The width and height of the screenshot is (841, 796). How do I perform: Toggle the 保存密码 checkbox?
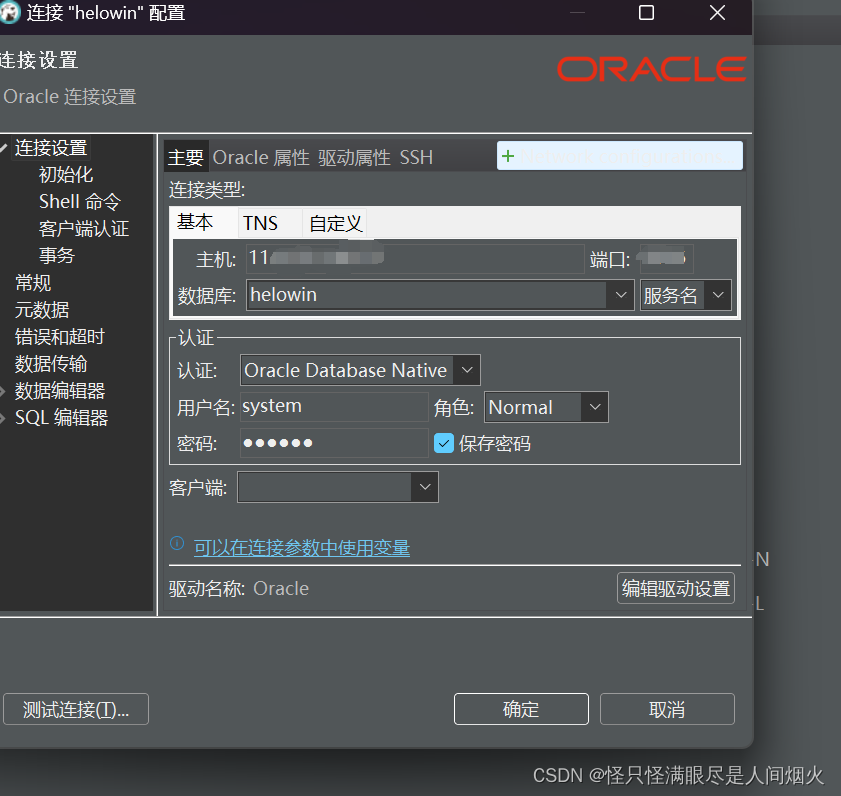coord(444,443)
